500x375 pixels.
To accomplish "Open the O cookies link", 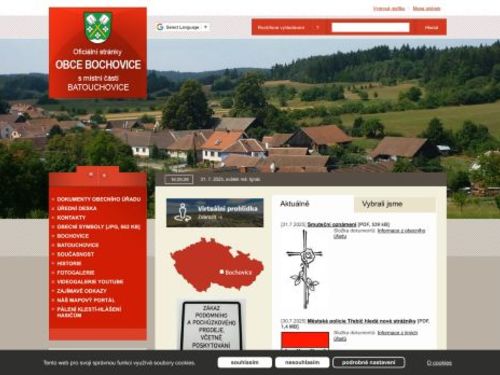I will (439, 363).
